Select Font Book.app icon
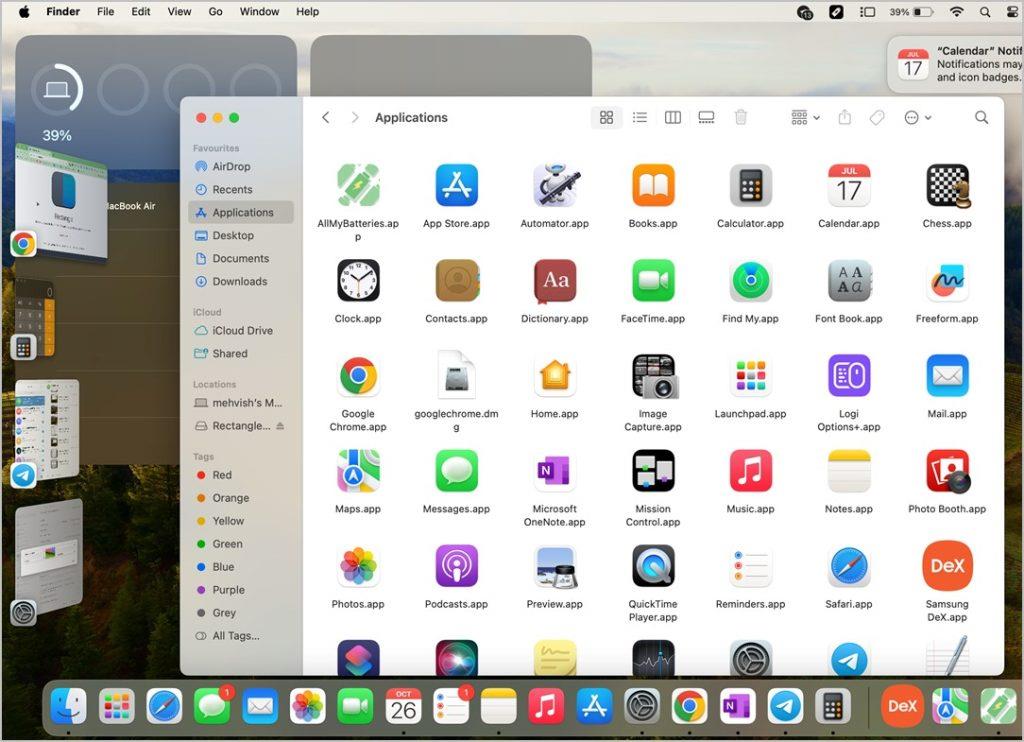 pyautogui.click(x=849, y=281)
